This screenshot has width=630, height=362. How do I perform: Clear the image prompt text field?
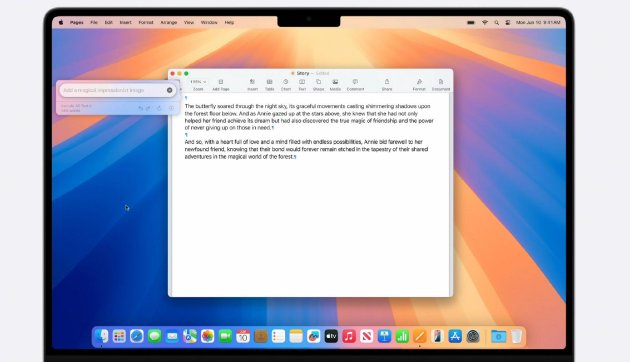click(170, 90)
